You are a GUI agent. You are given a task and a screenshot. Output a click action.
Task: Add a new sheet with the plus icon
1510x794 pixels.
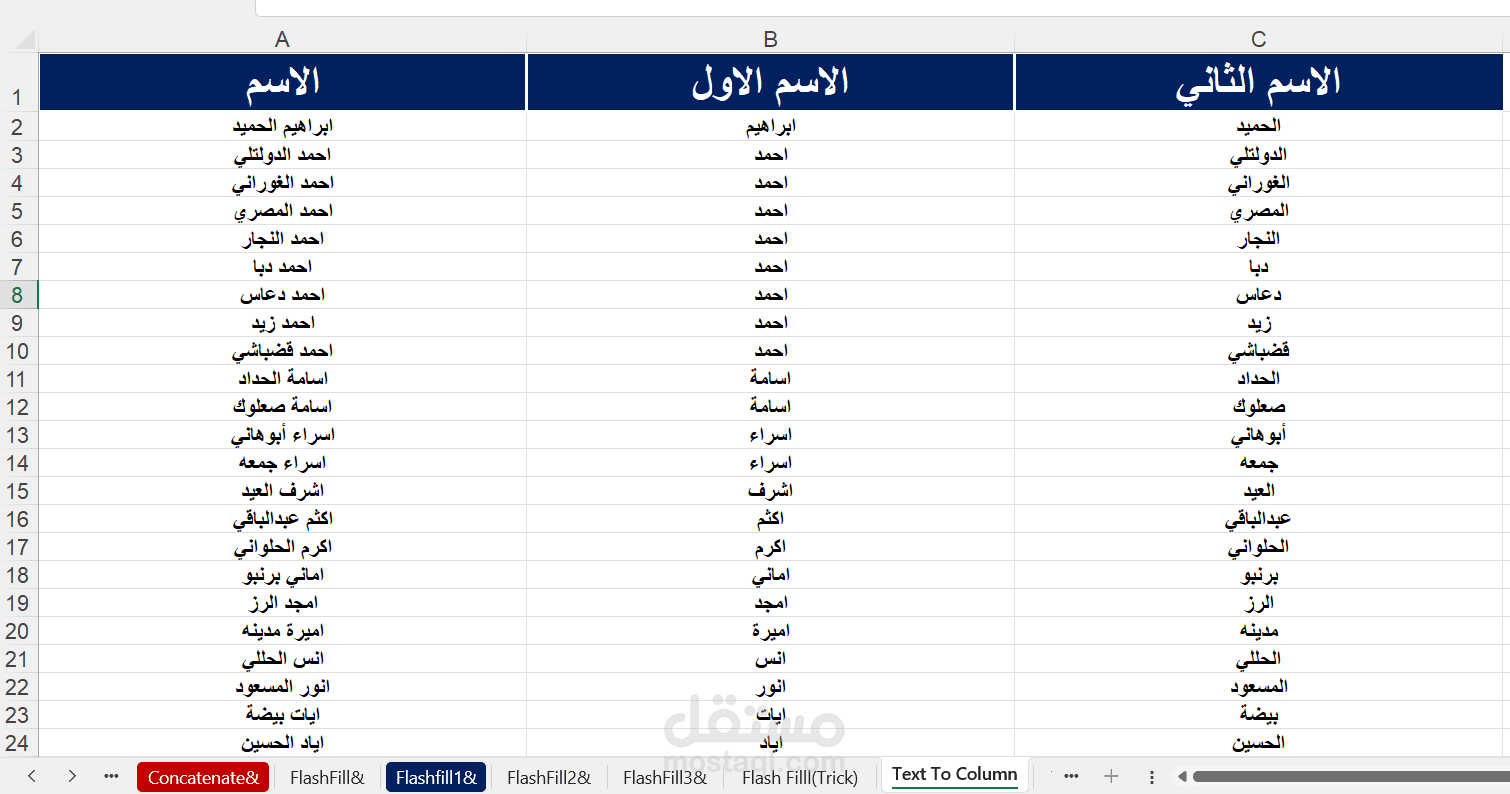(1111, 776)
